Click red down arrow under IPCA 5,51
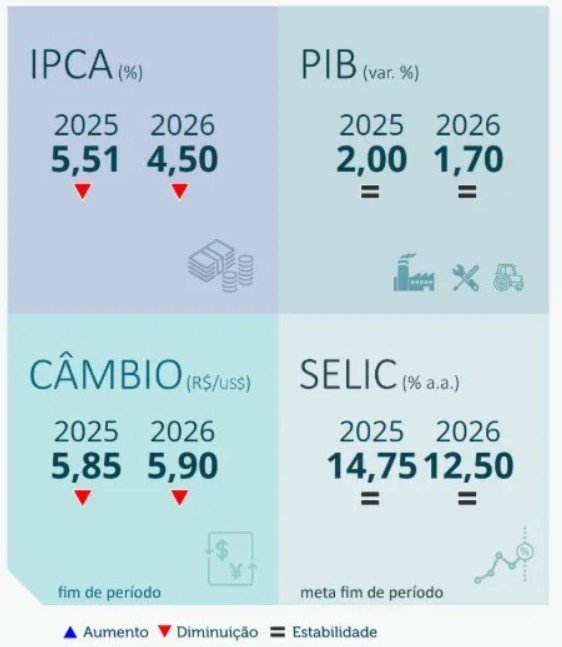 point(83,191)
